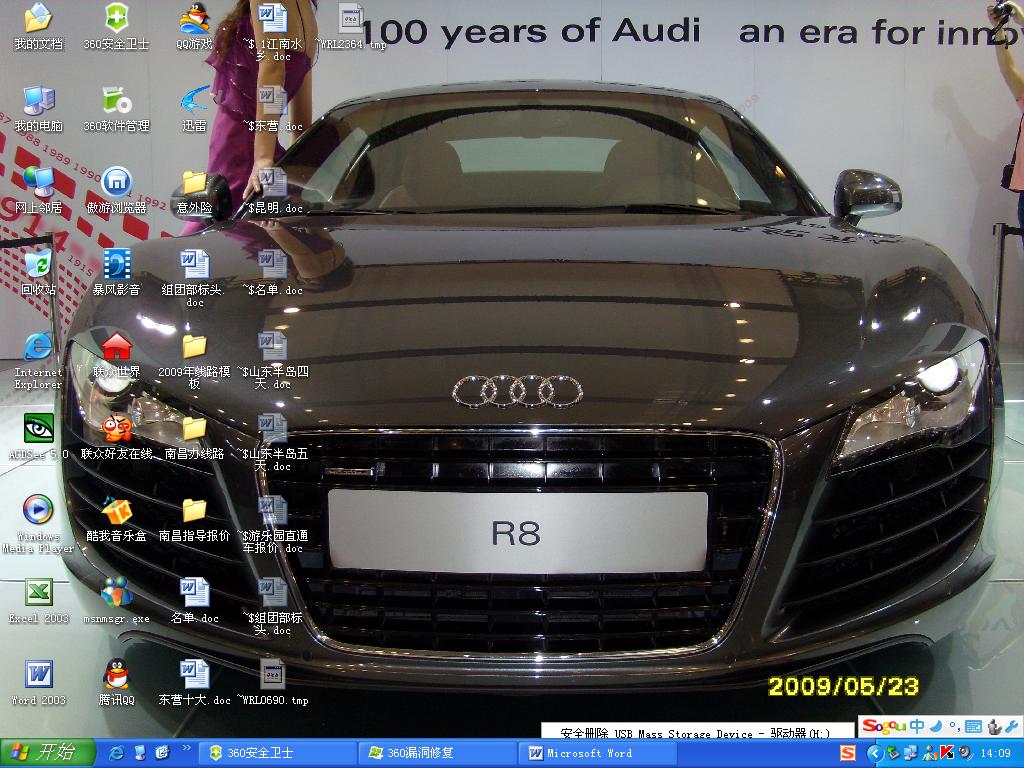Click the 迅雷 Thunder download icon

195,108
